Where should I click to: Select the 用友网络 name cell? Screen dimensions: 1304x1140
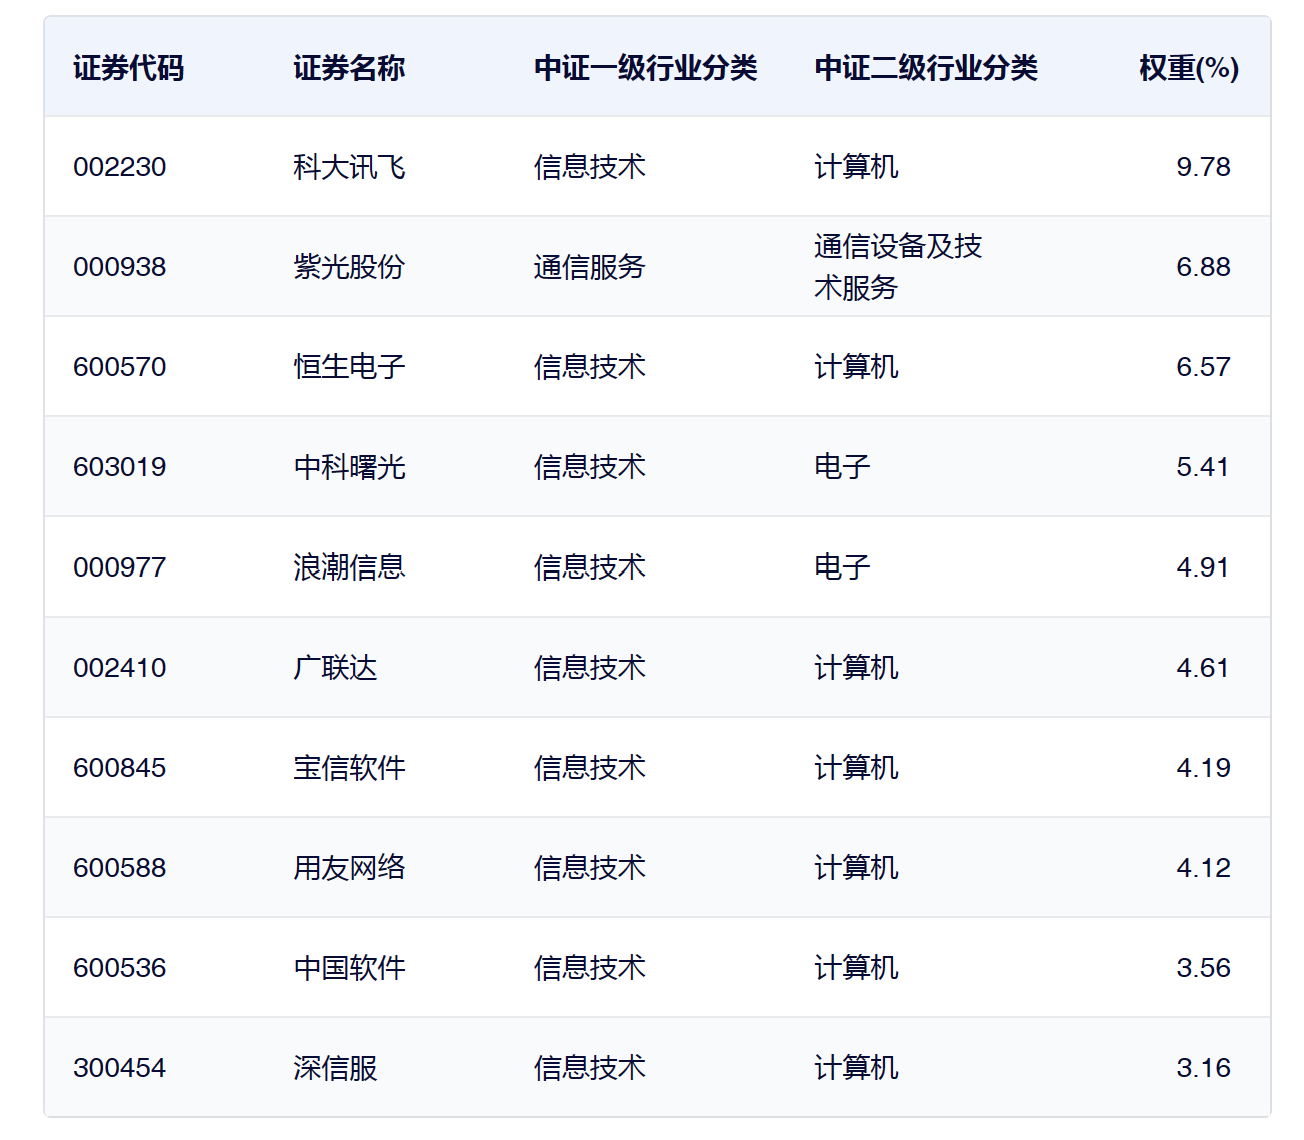349,868
